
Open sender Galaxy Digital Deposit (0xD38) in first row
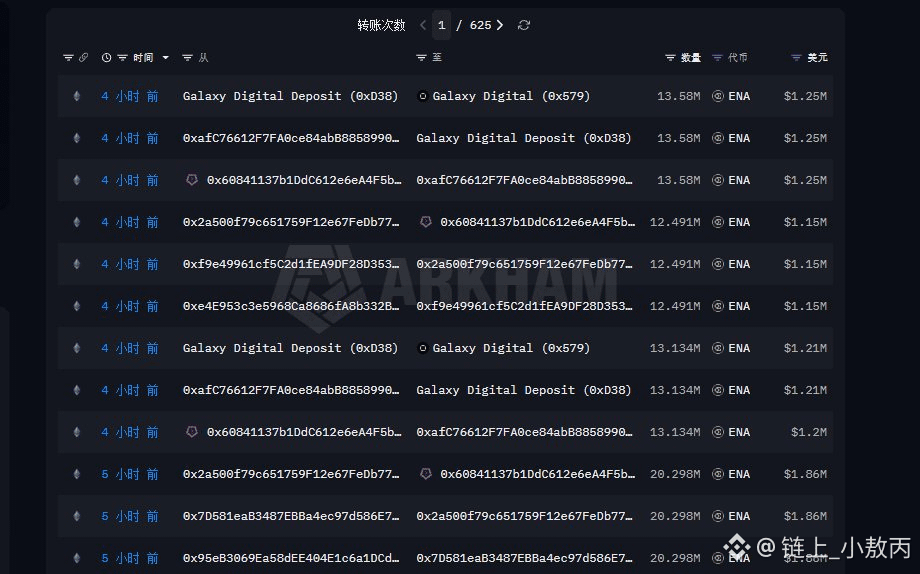pyautogui.click(x=290, y=96)
